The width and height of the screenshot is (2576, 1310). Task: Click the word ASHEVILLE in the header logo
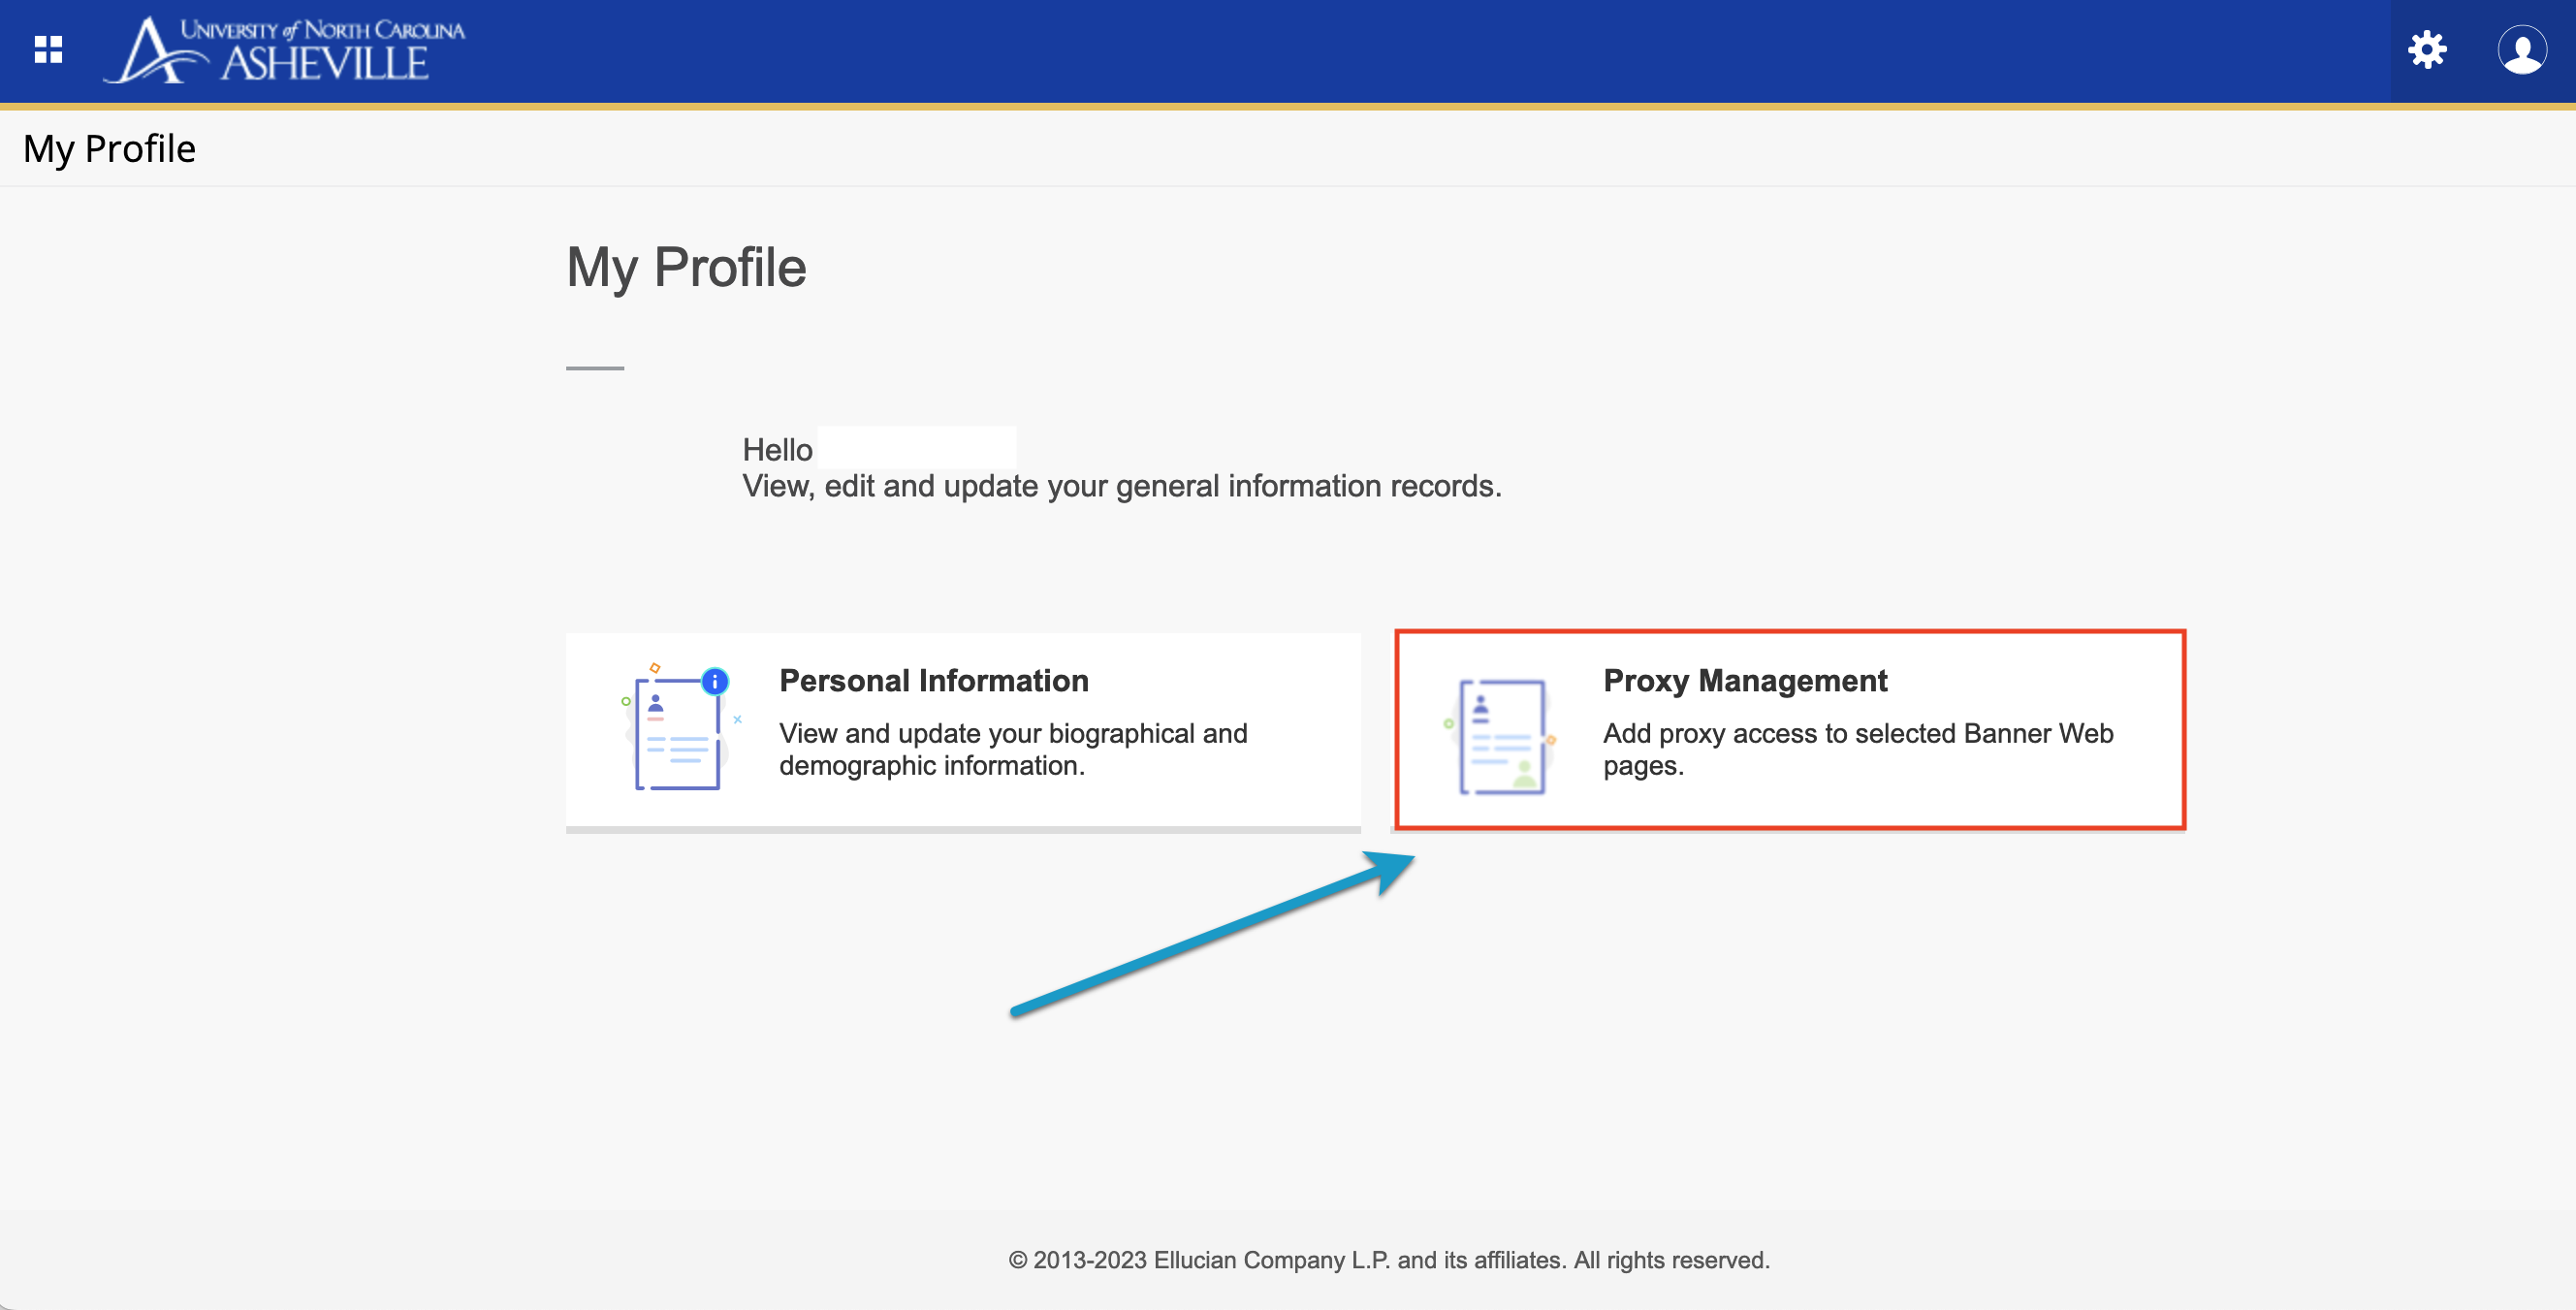[x=324, y=65]
